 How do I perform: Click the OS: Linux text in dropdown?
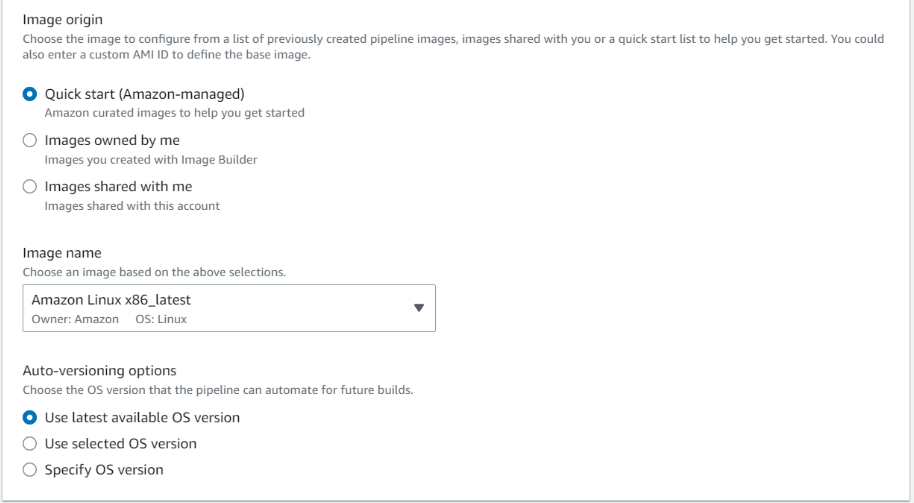point(161,319)
